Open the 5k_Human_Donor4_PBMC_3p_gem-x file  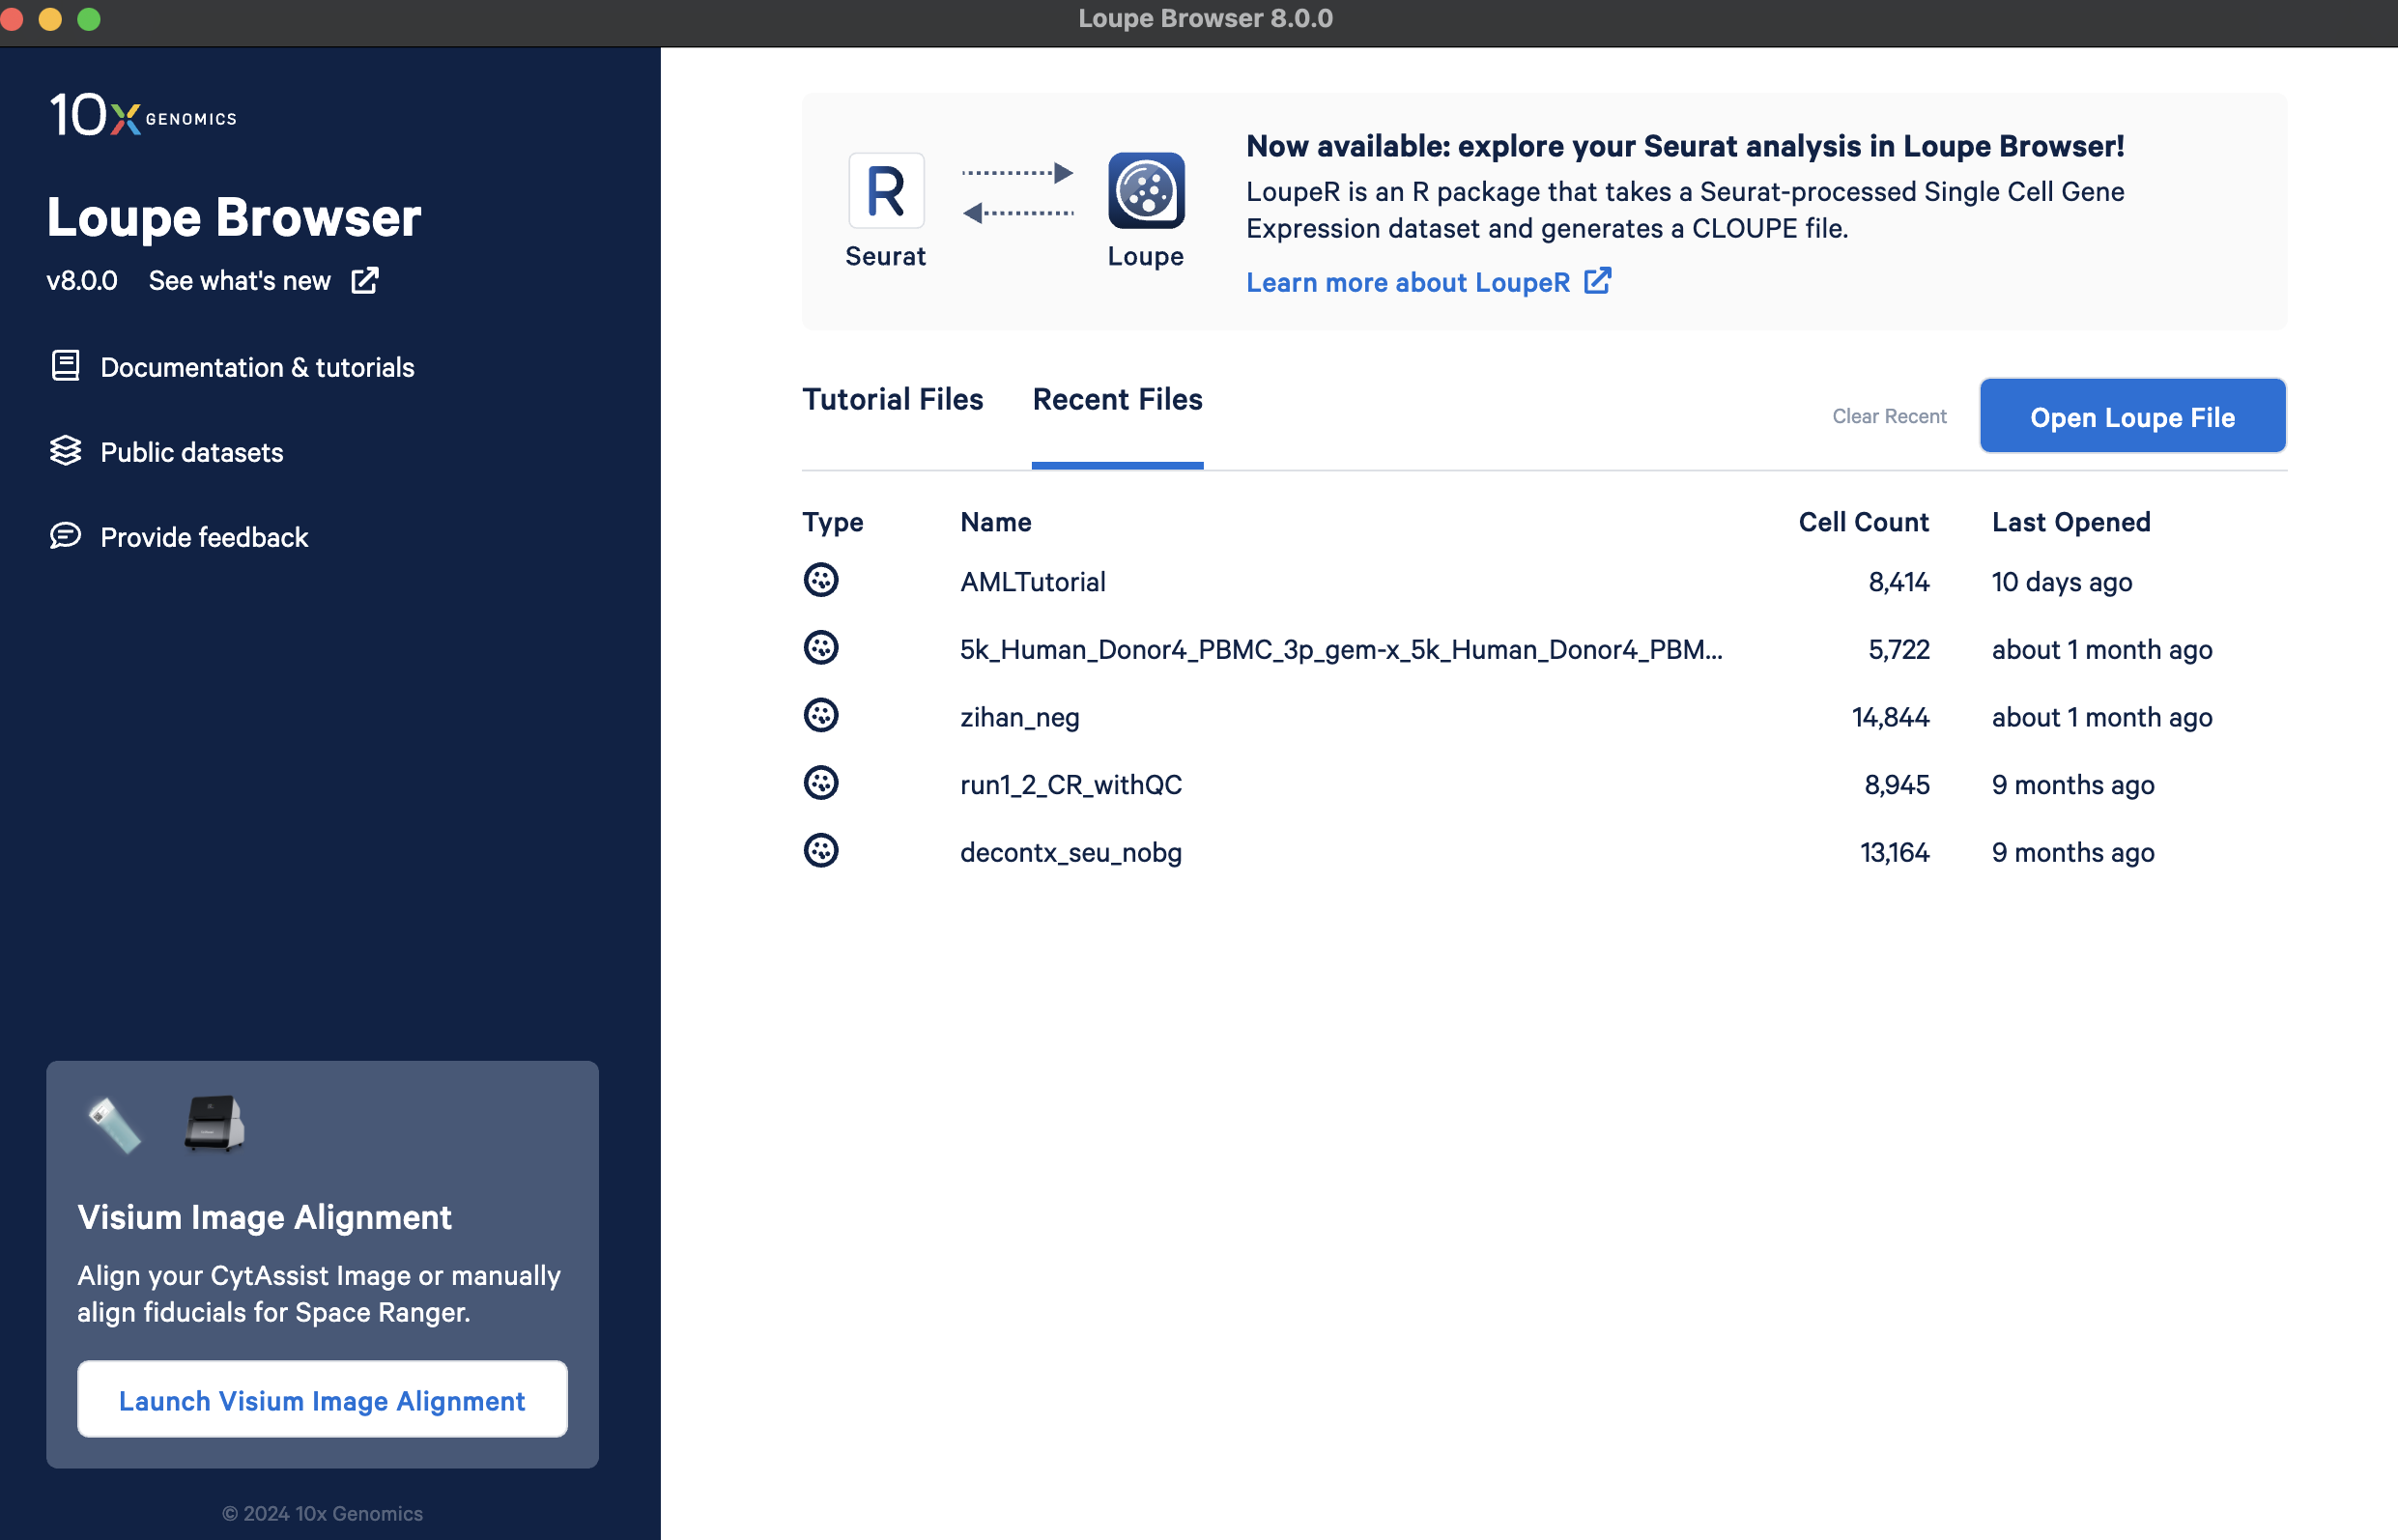pos(1341,650)
